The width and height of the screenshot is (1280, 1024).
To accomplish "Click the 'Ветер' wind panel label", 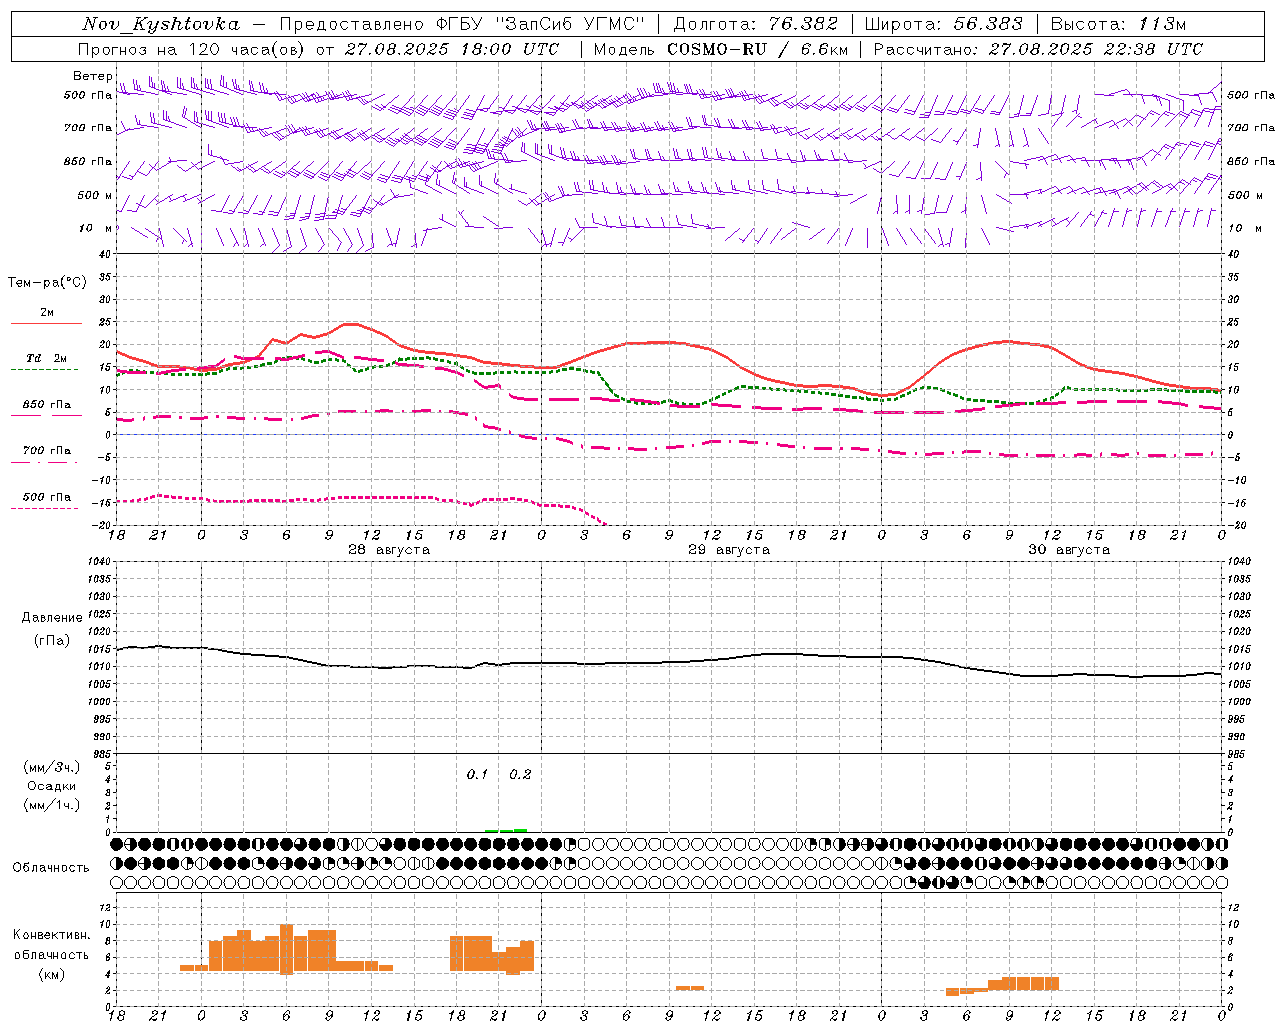I will 92,76.
